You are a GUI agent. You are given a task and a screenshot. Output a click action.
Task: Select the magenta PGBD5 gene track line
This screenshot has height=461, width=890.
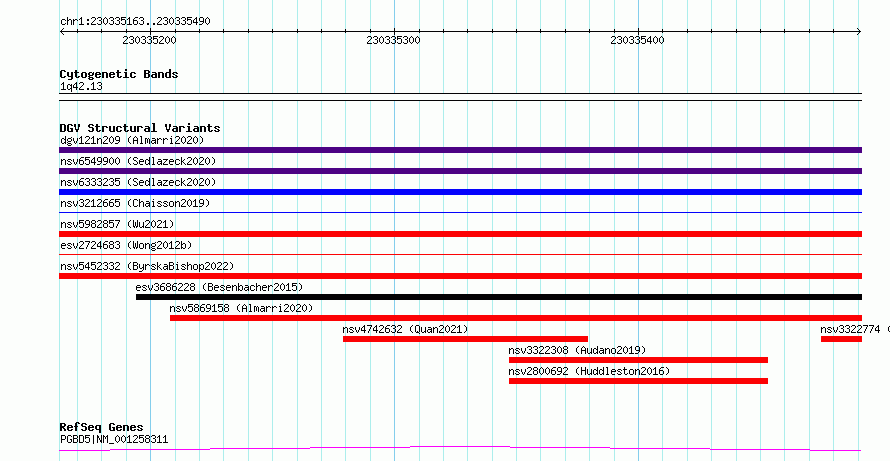click(x=460, y=449)
